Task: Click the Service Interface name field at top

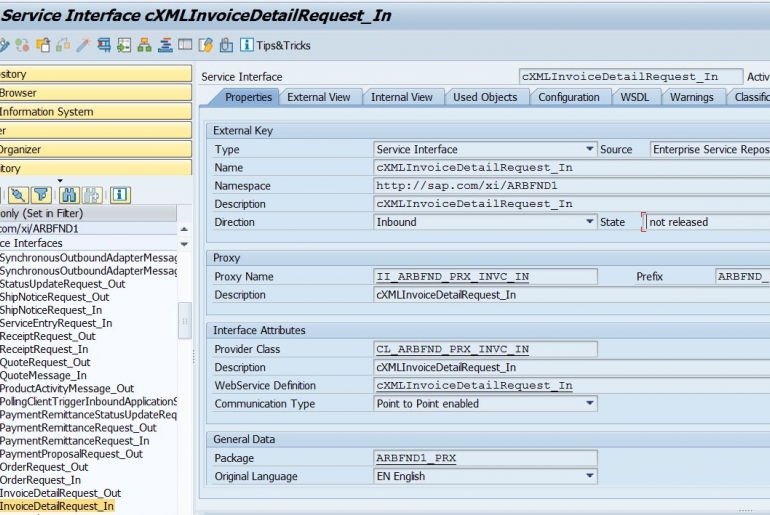Action: click(x=631, y=77)
